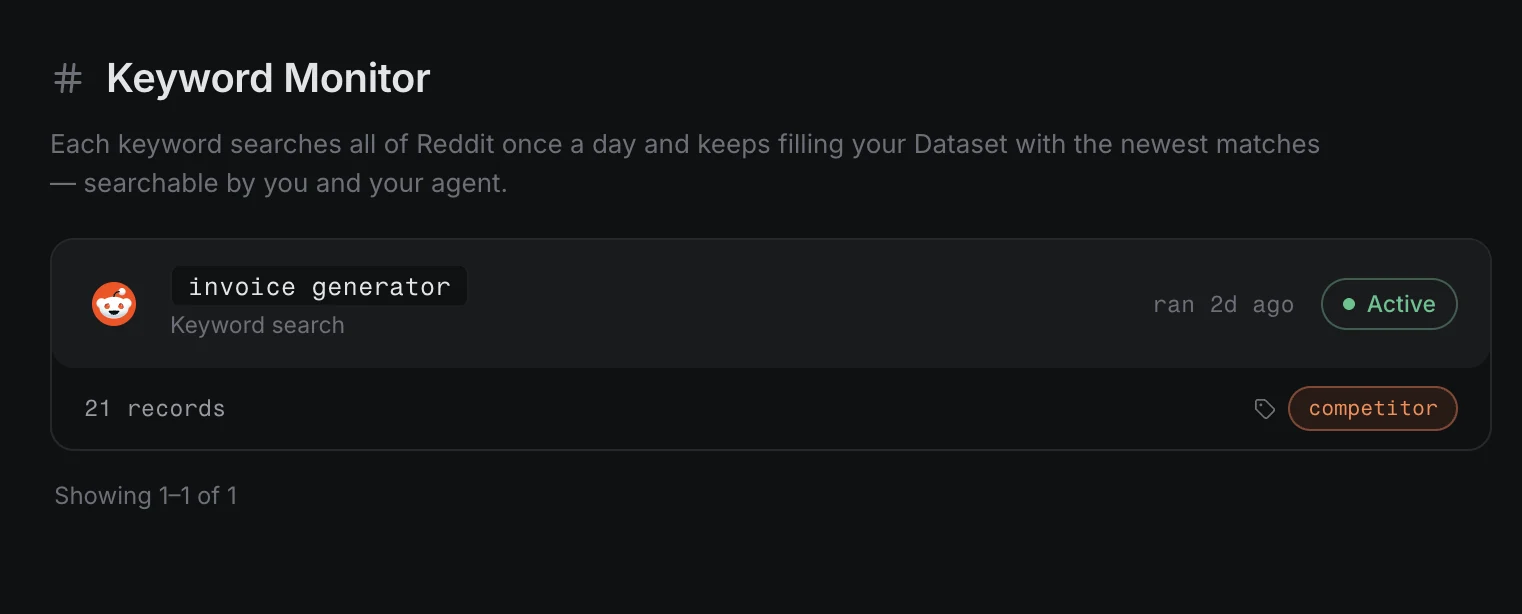The width and height of the screenshot is (1522, 614).
Task: Toggle the Active status pill
Action: coord(1389,304)
